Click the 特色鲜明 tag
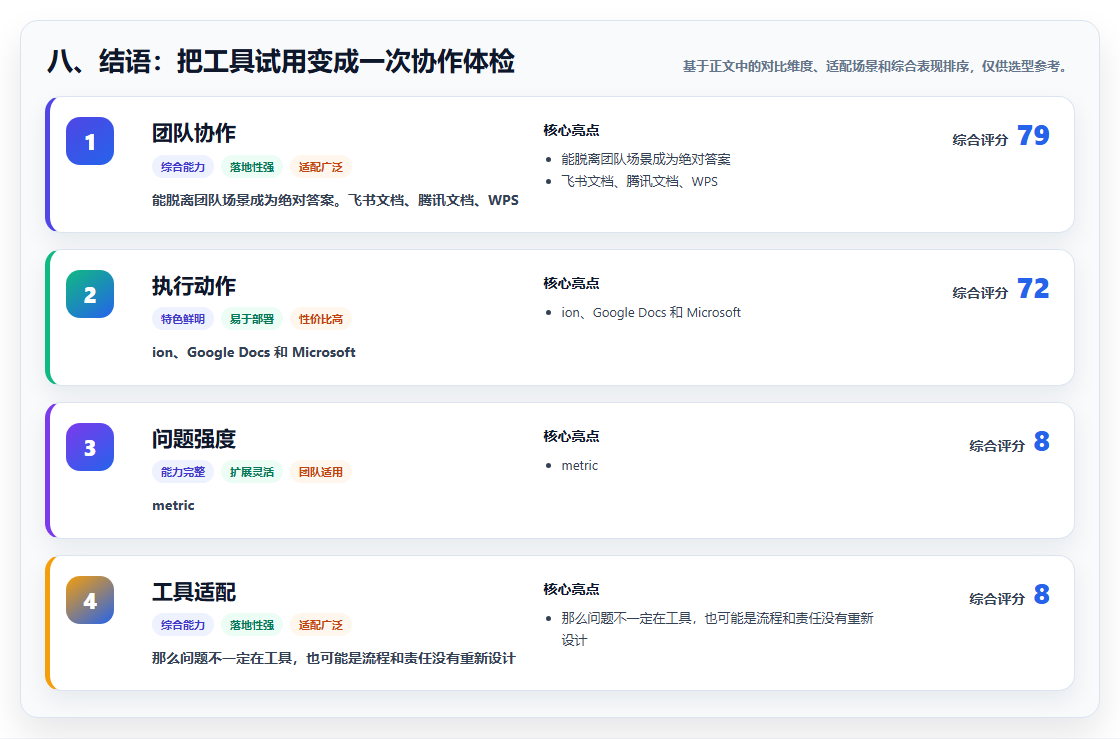 pos(183,318)
